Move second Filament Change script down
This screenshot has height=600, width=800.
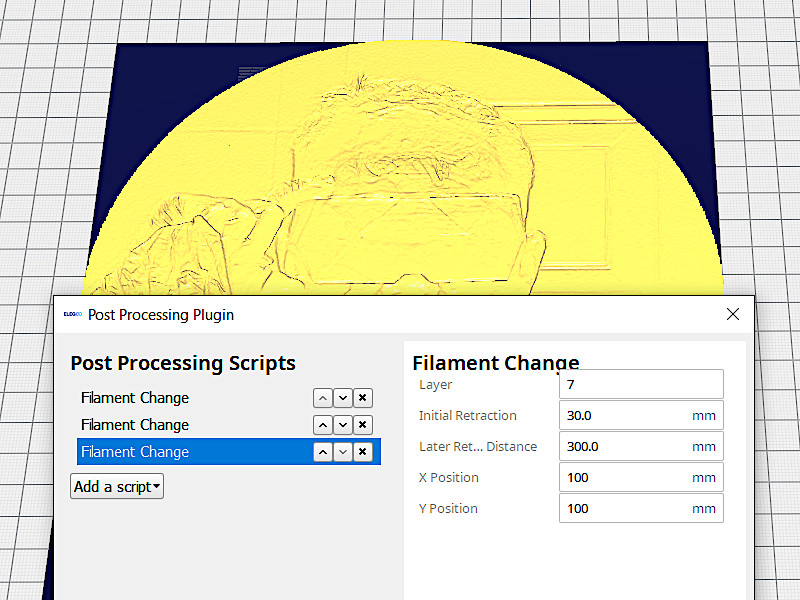coord(343,425)
